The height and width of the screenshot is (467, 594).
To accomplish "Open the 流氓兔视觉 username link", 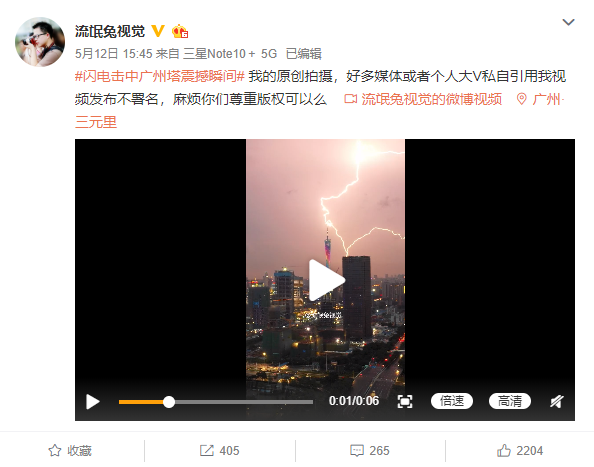I will click(110, 31).
